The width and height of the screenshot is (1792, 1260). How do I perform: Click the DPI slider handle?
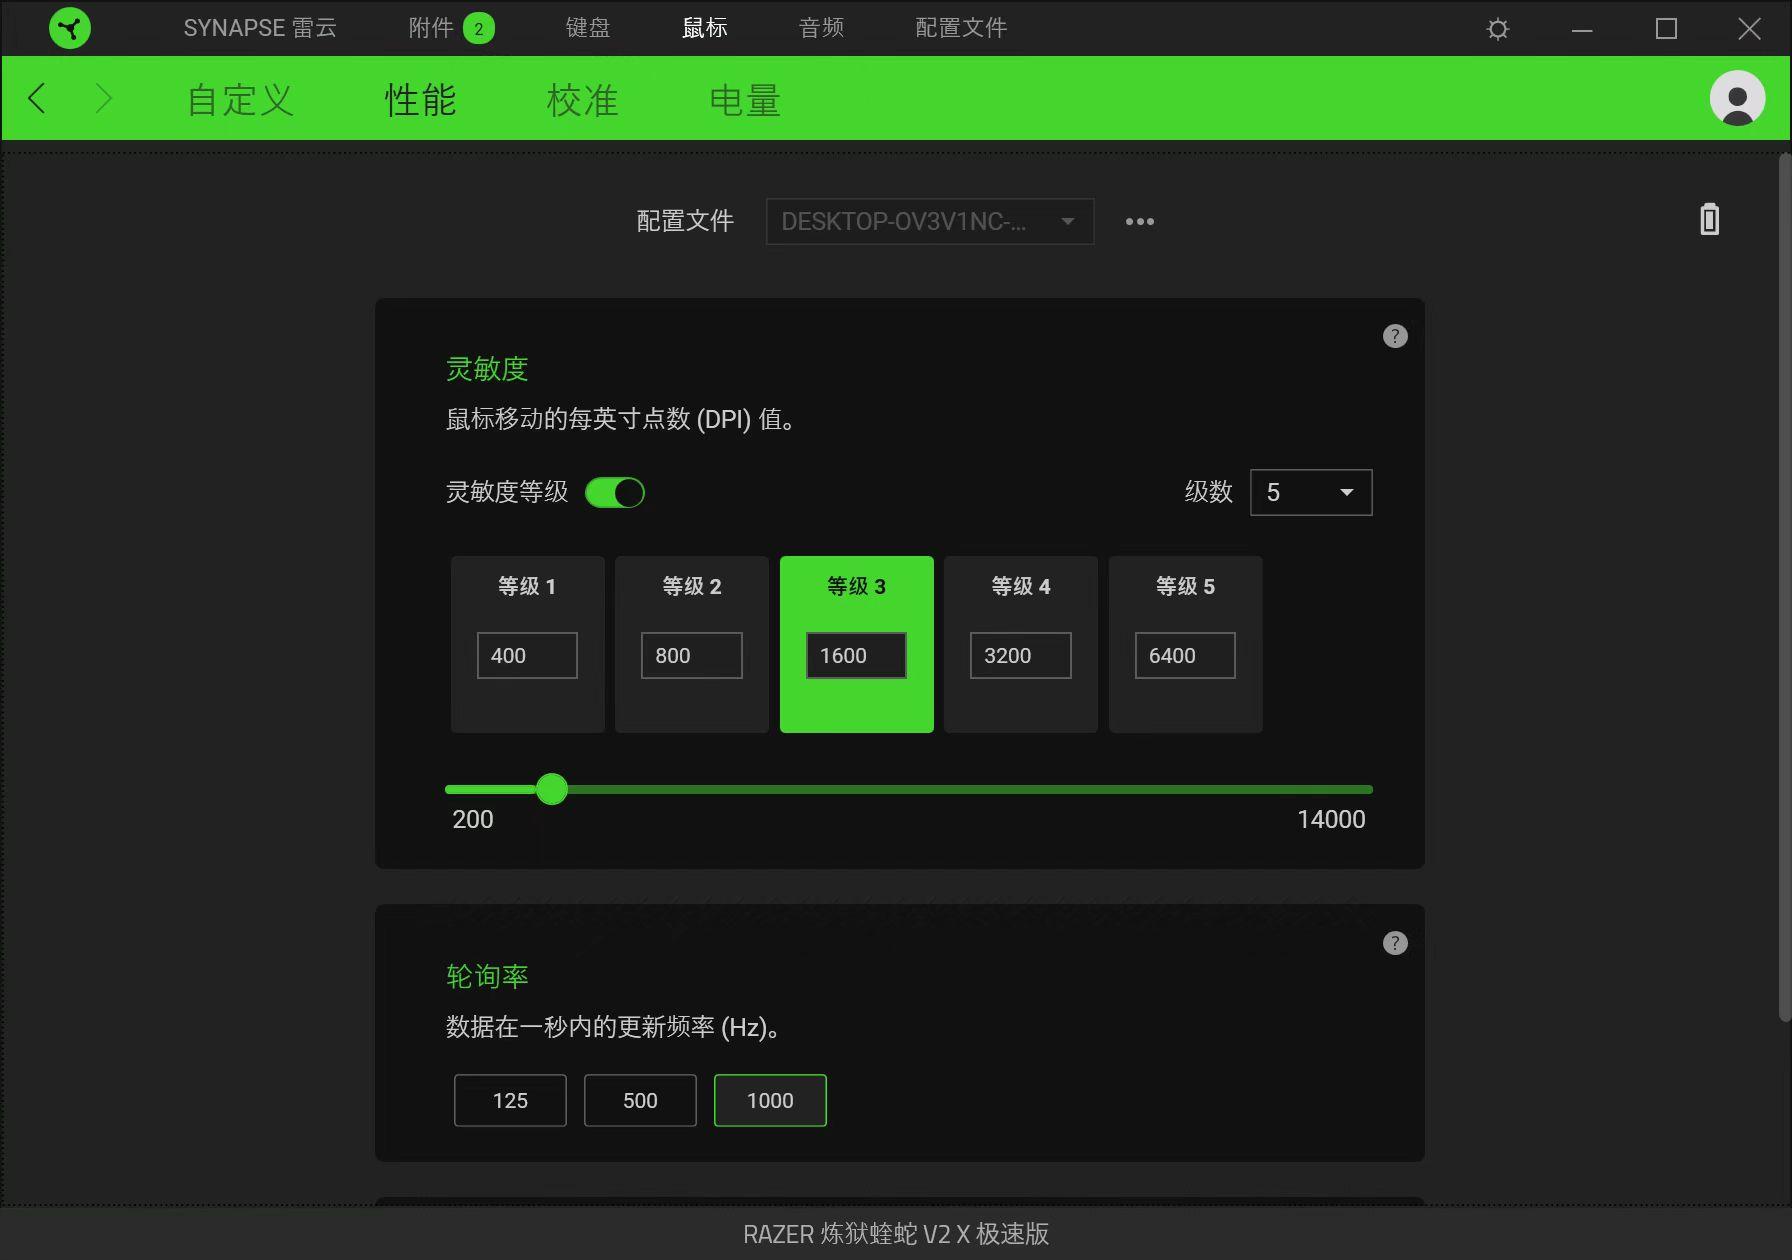(x=551, y=789)
